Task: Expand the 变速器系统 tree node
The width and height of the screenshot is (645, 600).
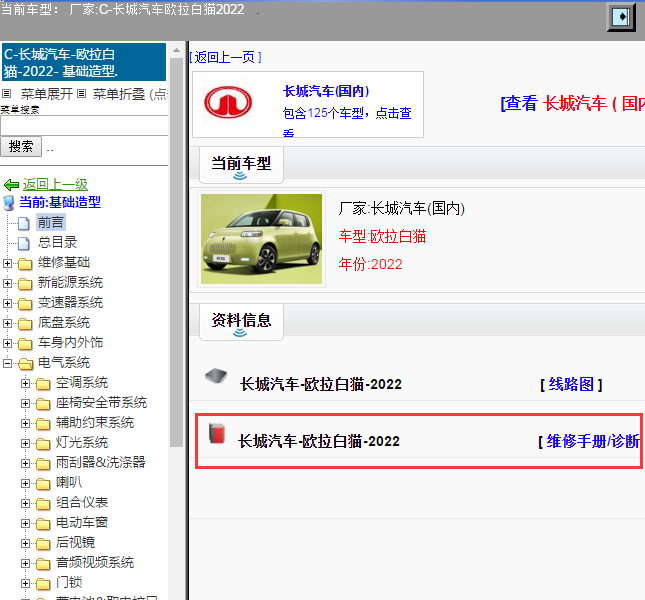Action: 7,303
